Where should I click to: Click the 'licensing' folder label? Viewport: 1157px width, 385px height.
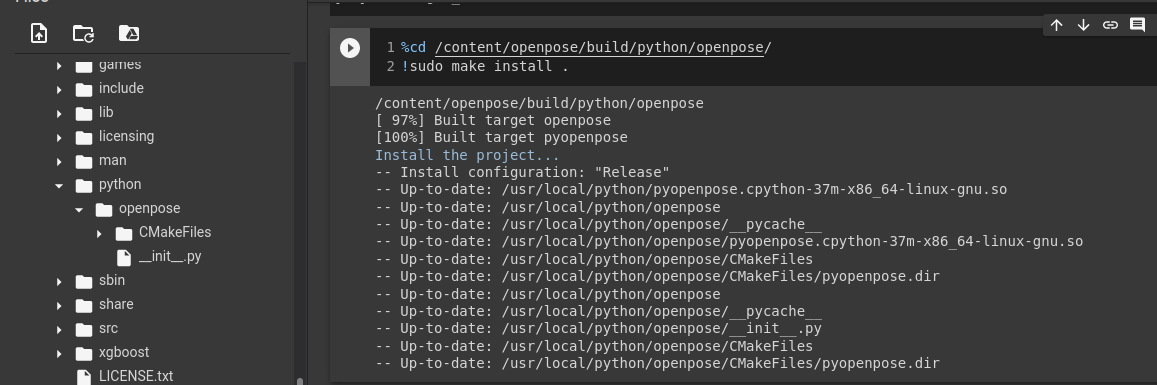(x=126, y=136)
